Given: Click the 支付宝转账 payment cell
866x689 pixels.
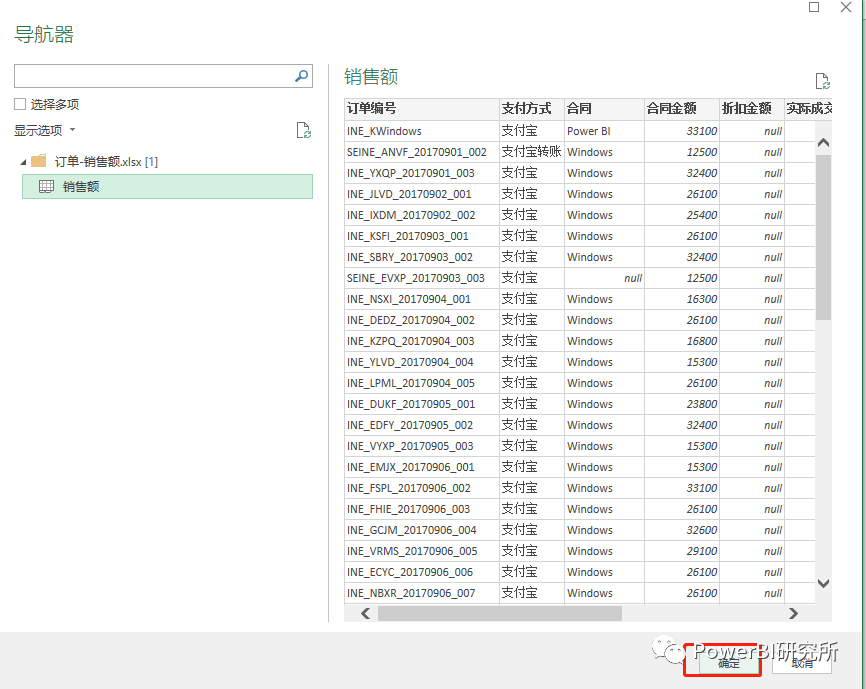Looking at the screenshot, I should click(532, 152).
